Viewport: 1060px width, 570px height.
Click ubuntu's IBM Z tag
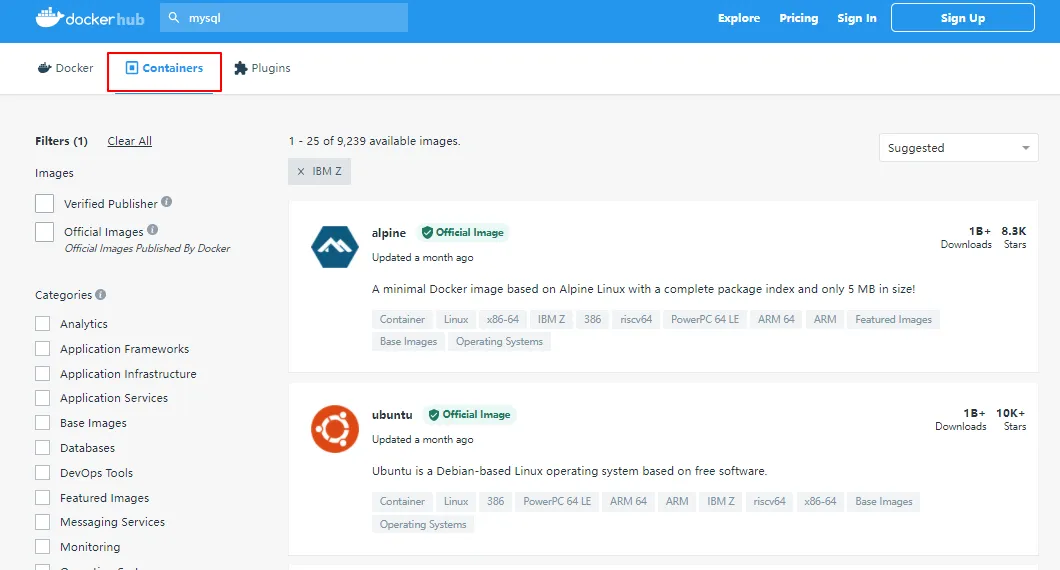pos(721,501)
